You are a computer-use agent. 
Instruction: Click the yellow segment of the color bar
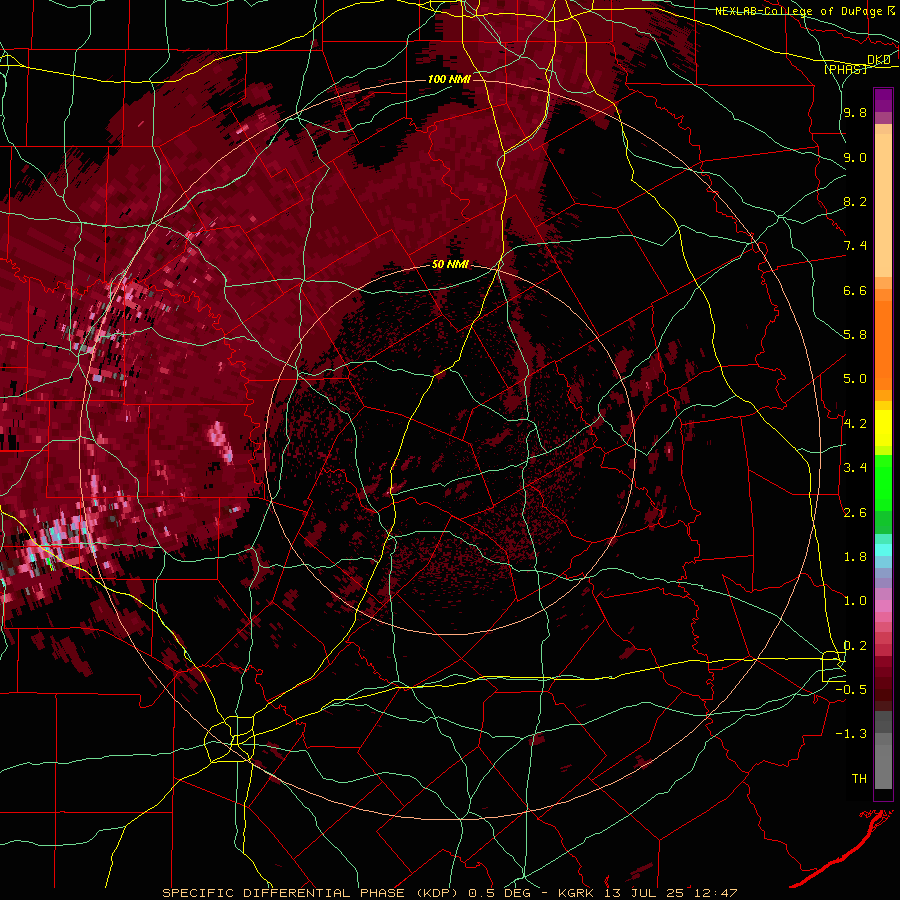[883, 428]
